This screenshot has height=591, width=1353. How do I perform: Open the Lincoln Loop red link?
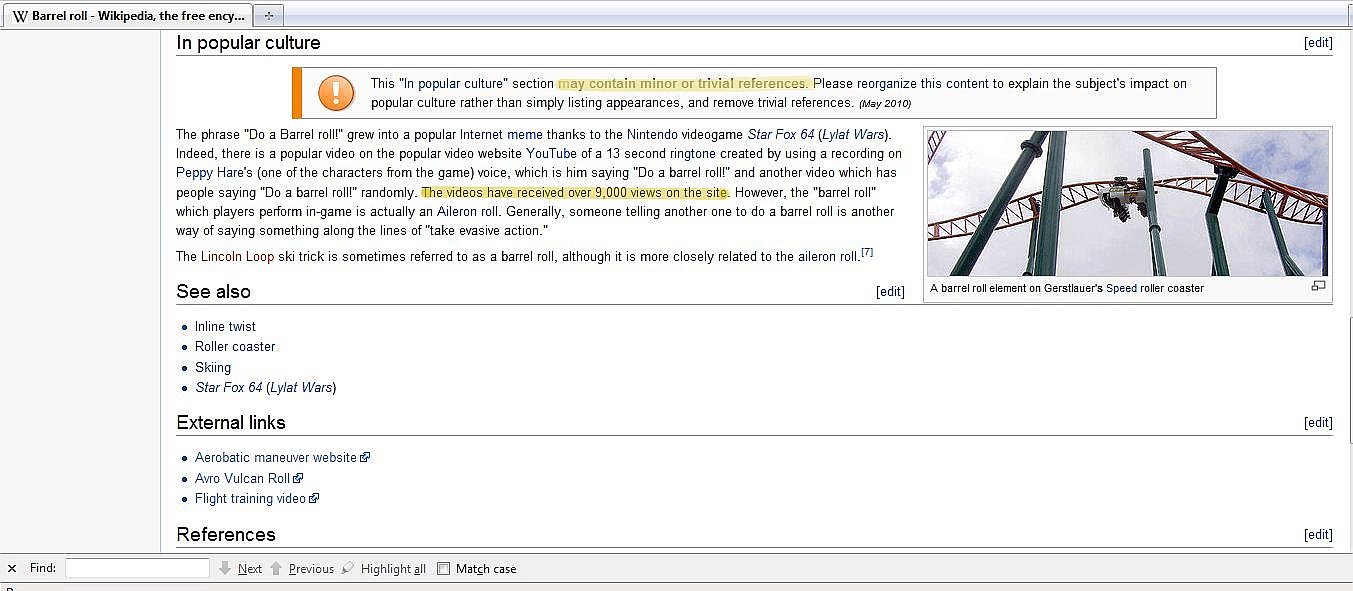click(237, 257)
